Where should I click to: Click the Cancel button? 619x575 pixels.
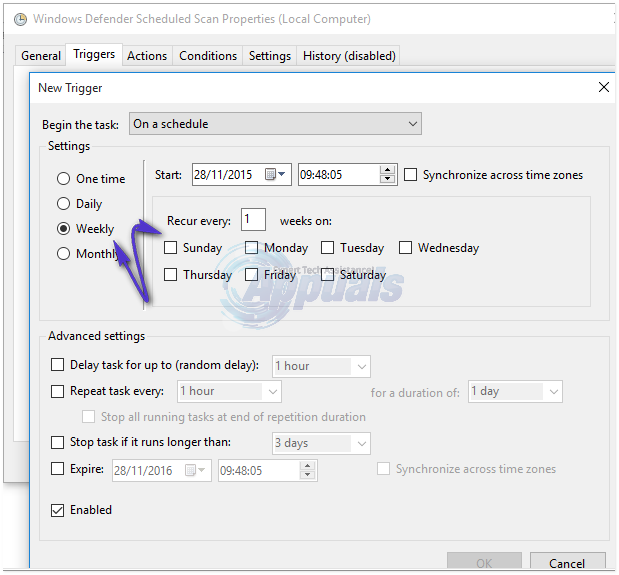click(567, 562)
